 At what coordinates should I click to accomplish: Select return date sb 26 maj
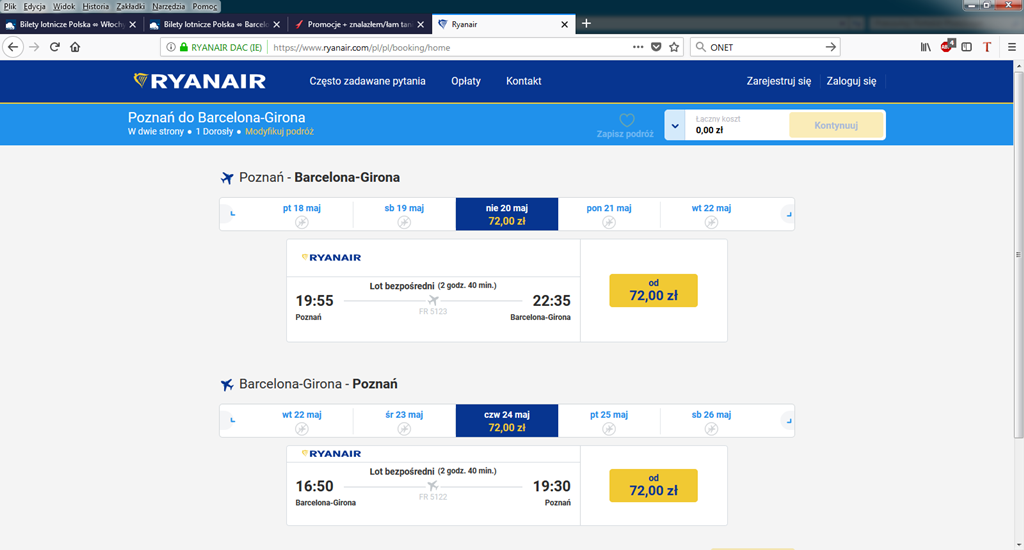(x=711, y=421)
